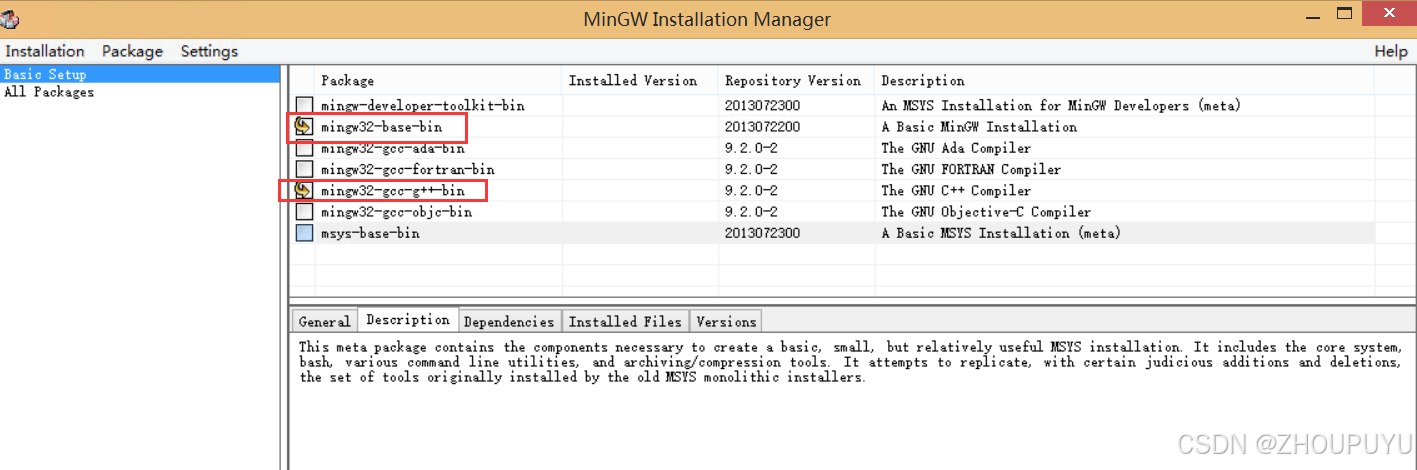This screenshot has width=1417, height=470.
Task: Mark the mingw32-gcc-objc-bin checkbox
Action: point(304,212)
